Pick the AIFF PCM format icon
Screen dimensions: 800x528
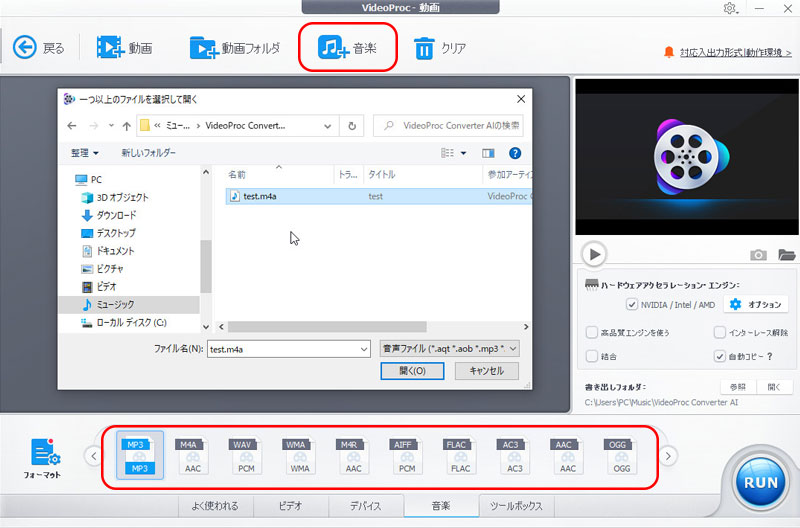pos(407,456)
